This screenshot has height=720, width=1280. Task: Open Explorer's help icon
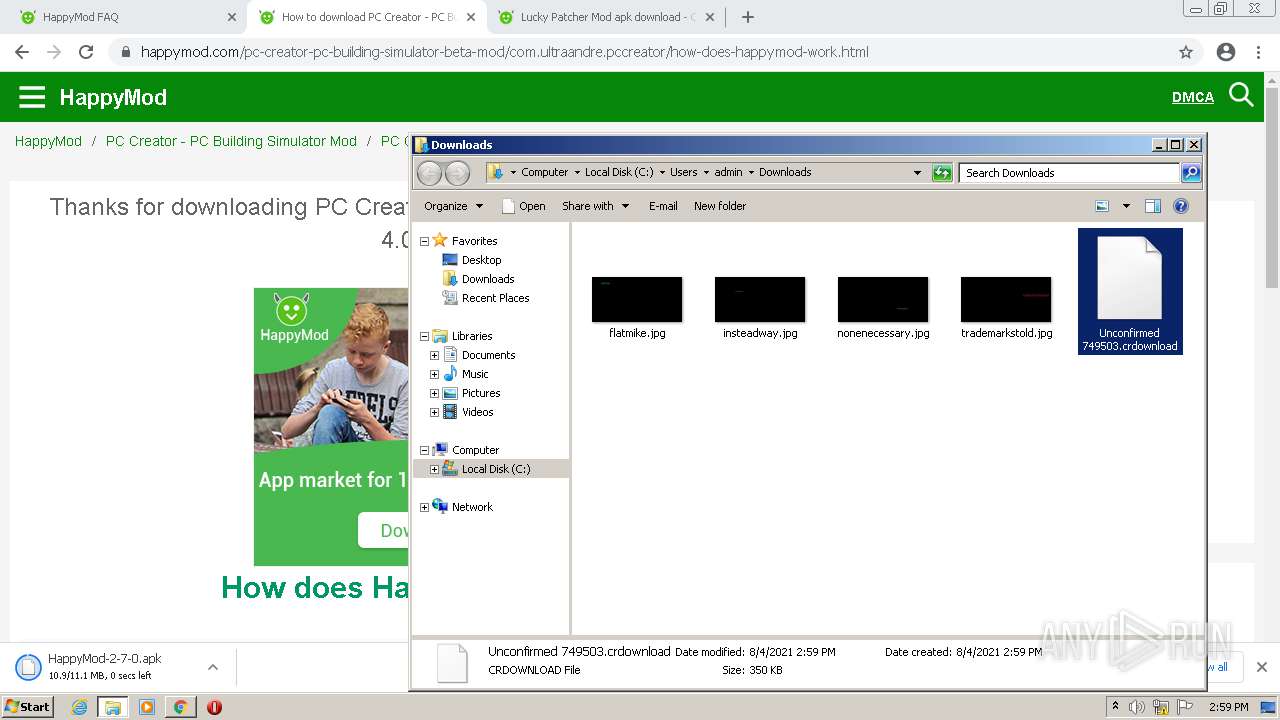[x=1180, y=206]
